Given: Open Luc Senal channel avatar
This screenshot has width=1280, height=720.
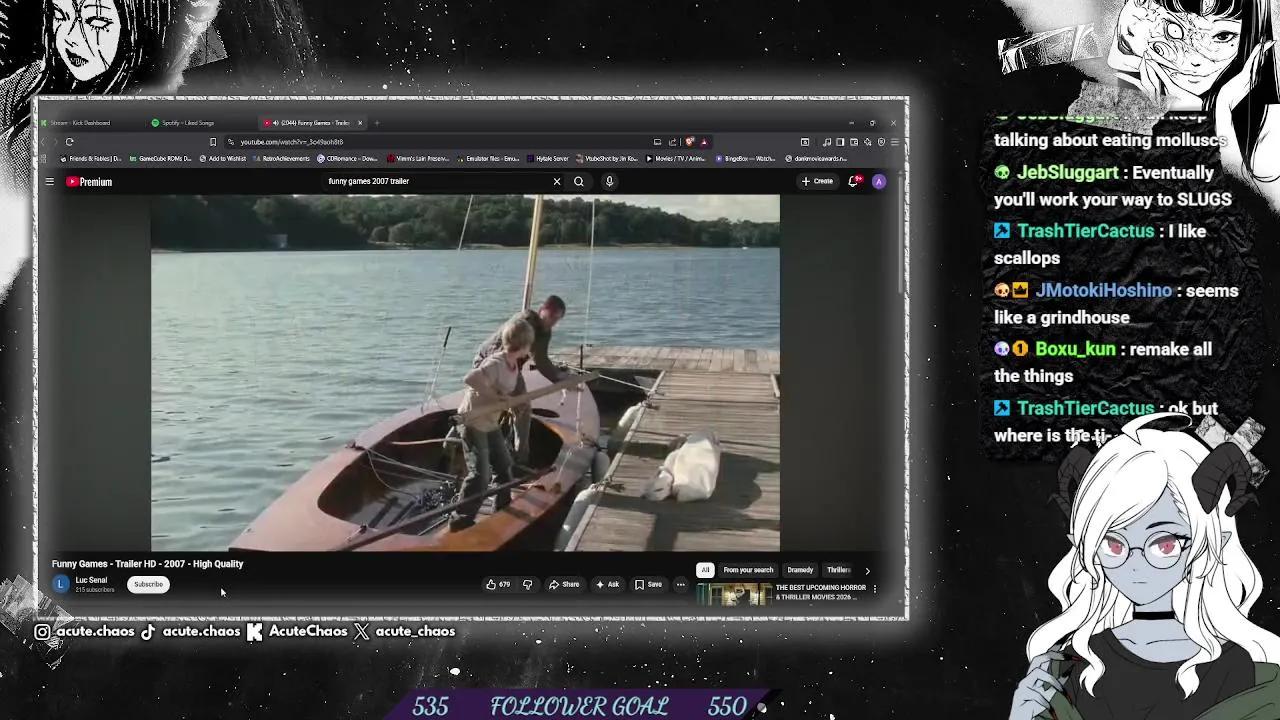Looking at the screenshot, I should [61, 585].
